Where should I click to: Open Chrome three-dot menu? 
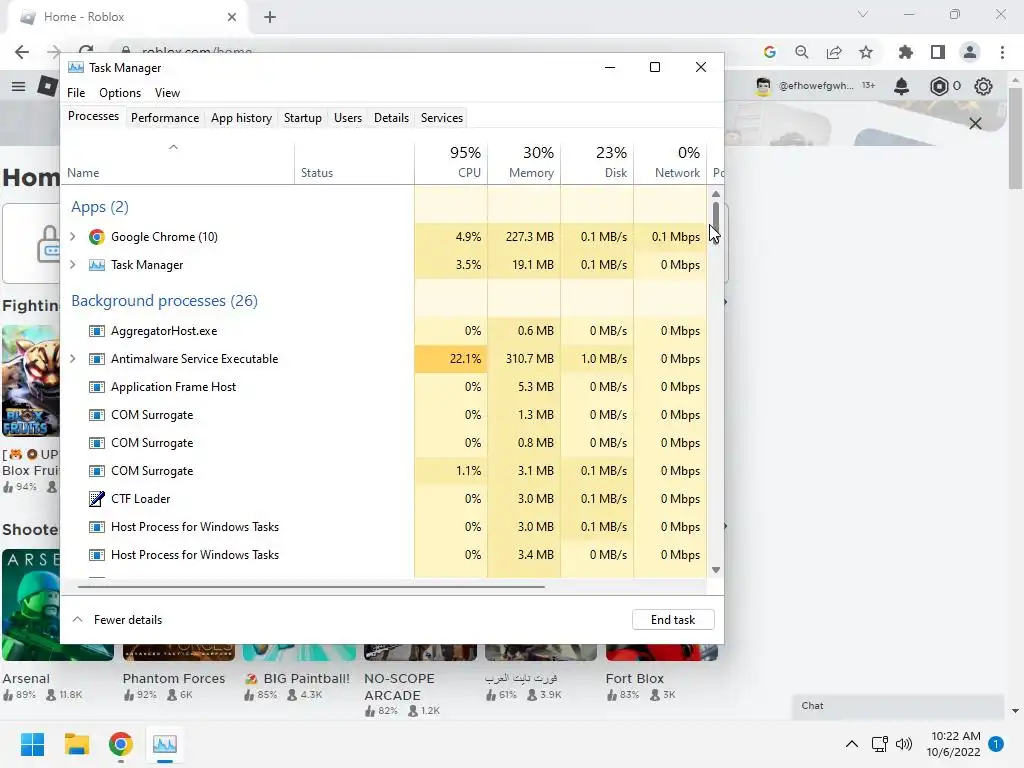point(1002,52)
